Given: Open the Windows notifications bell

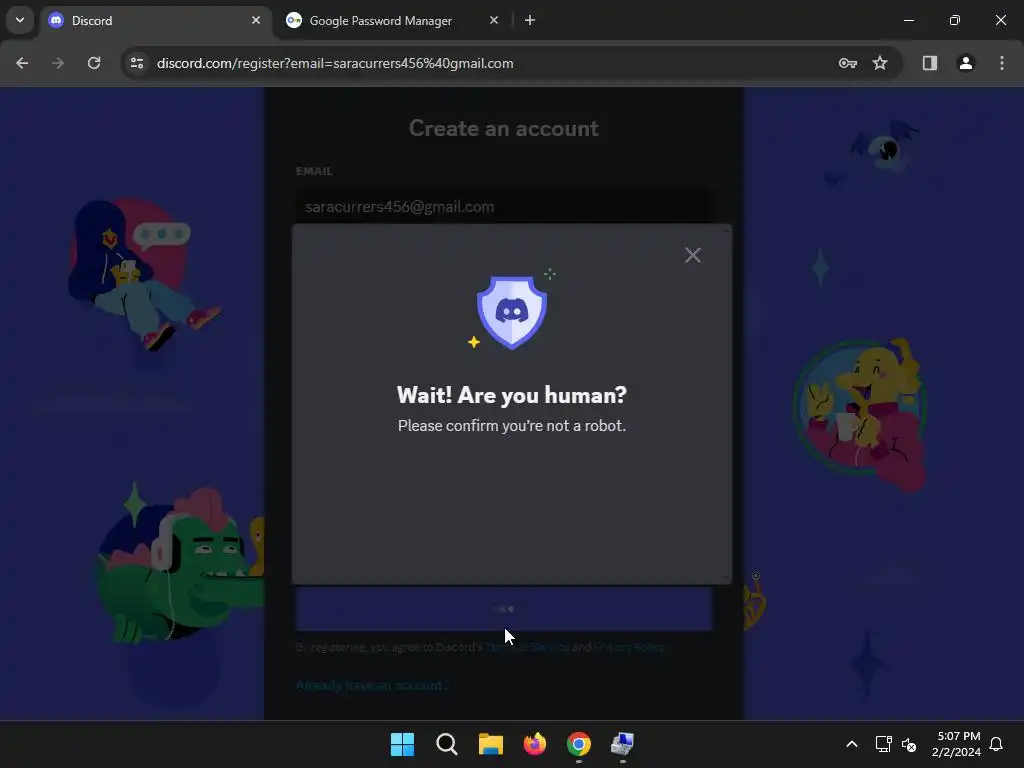Looking at the screenshot, I should [x=996, y=744].
